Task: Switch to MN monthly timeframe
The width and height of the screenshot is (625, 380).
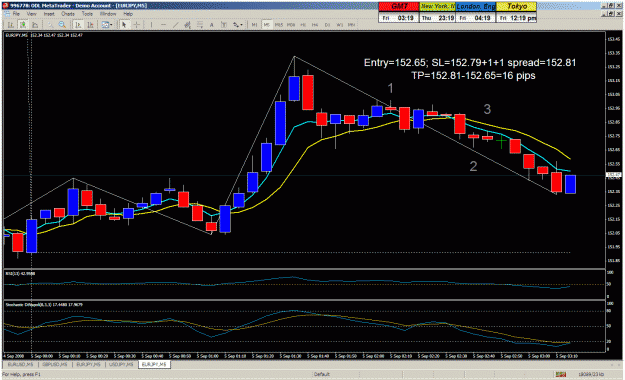Action: 352,25
